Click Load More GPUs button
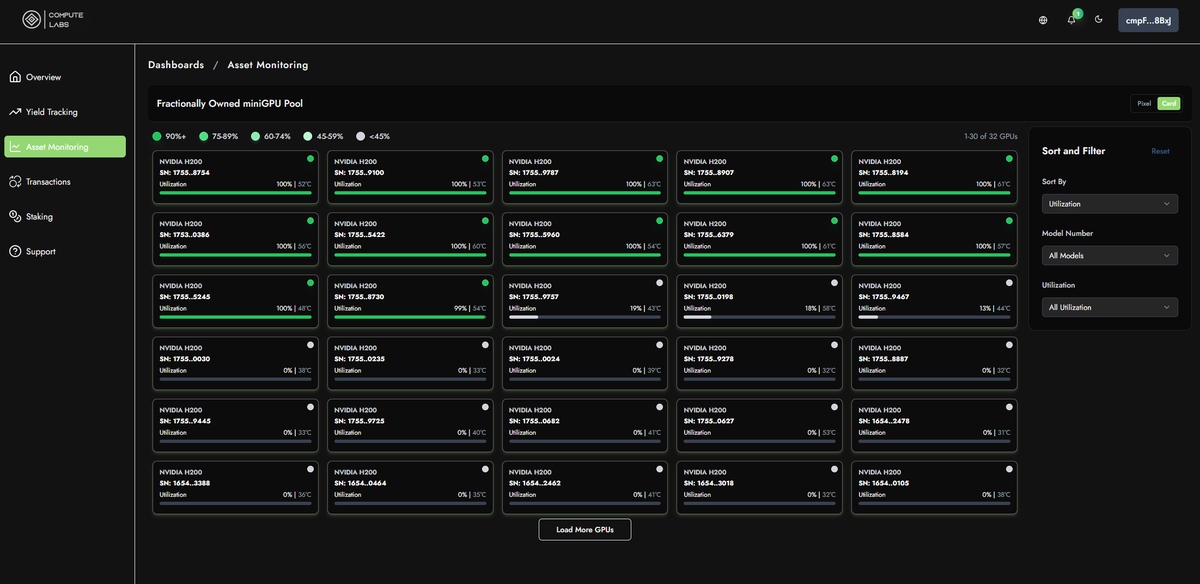The image size is (1200, 584). point(585,529)
